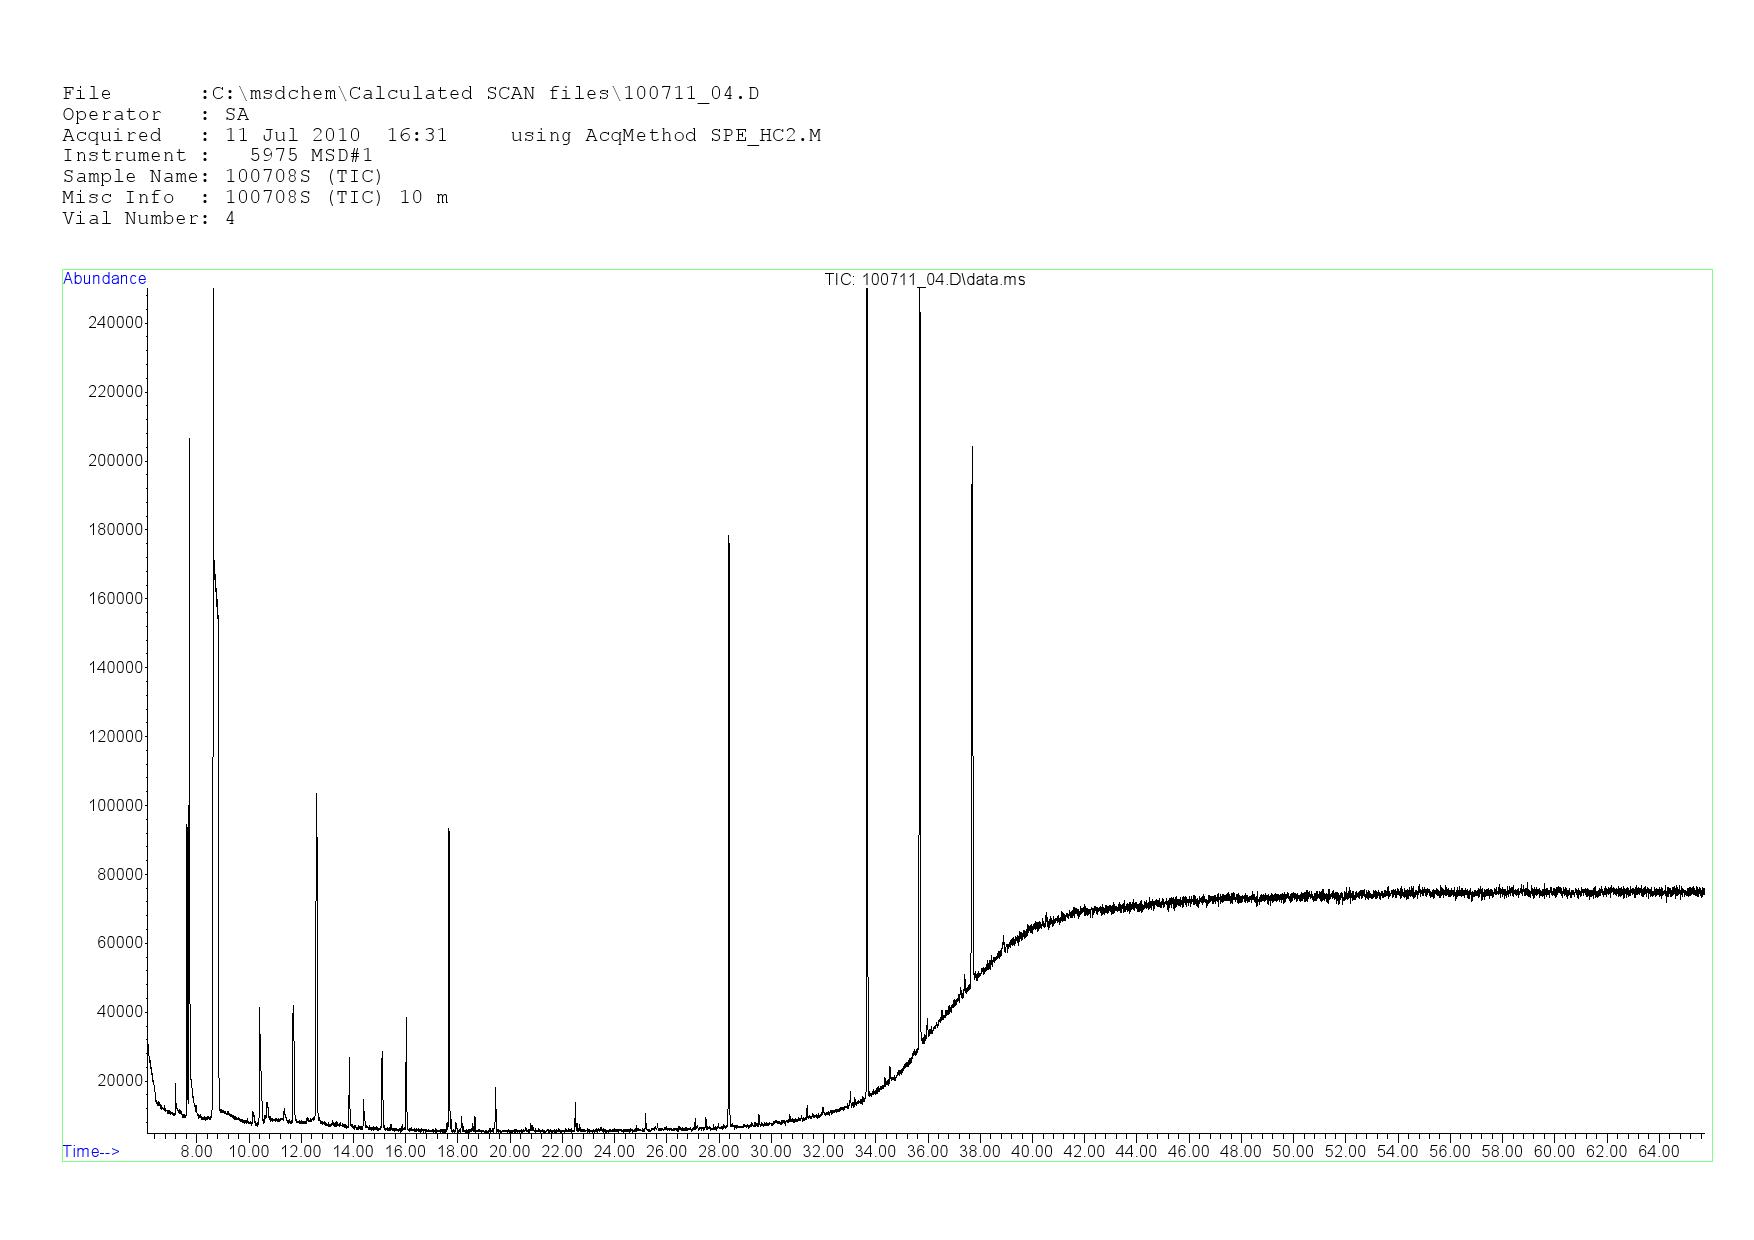
Task: Click the 20000 abundance axis tick label
Action: click(120, 1081)
